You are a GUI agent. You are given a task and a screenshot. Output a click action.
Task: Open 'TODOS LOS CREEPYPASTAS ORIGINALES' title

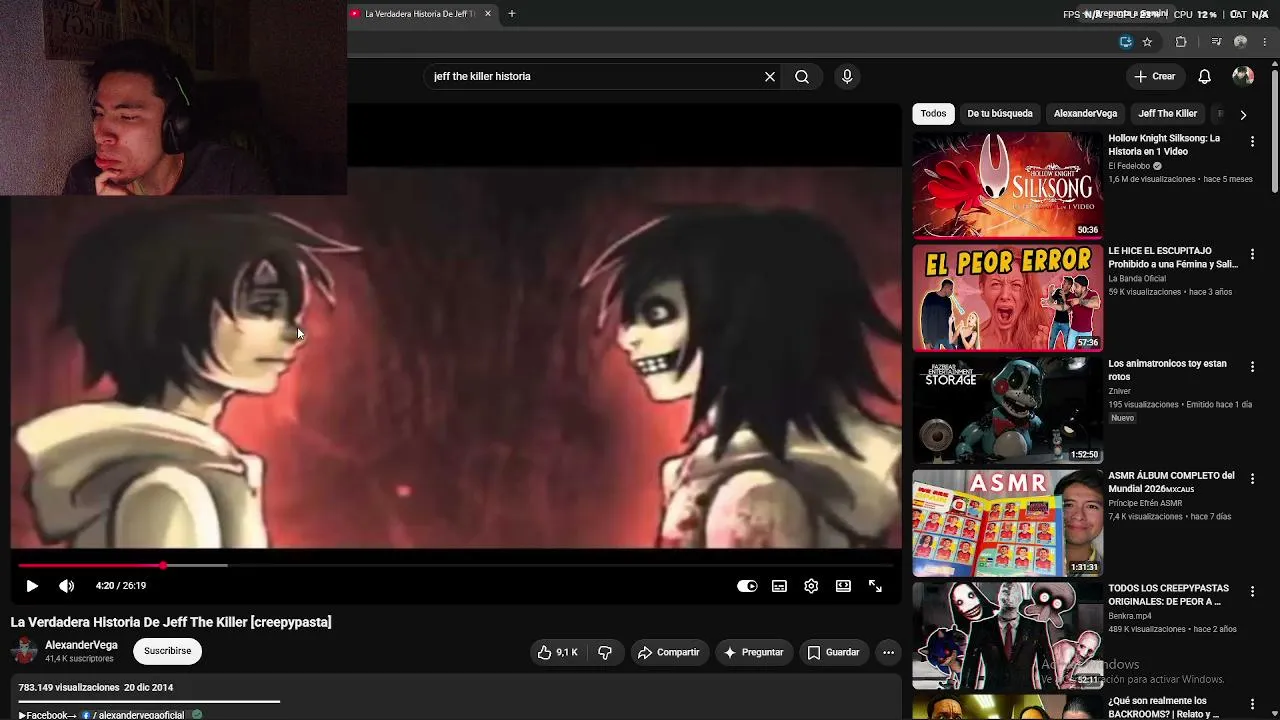(1166, 595)
